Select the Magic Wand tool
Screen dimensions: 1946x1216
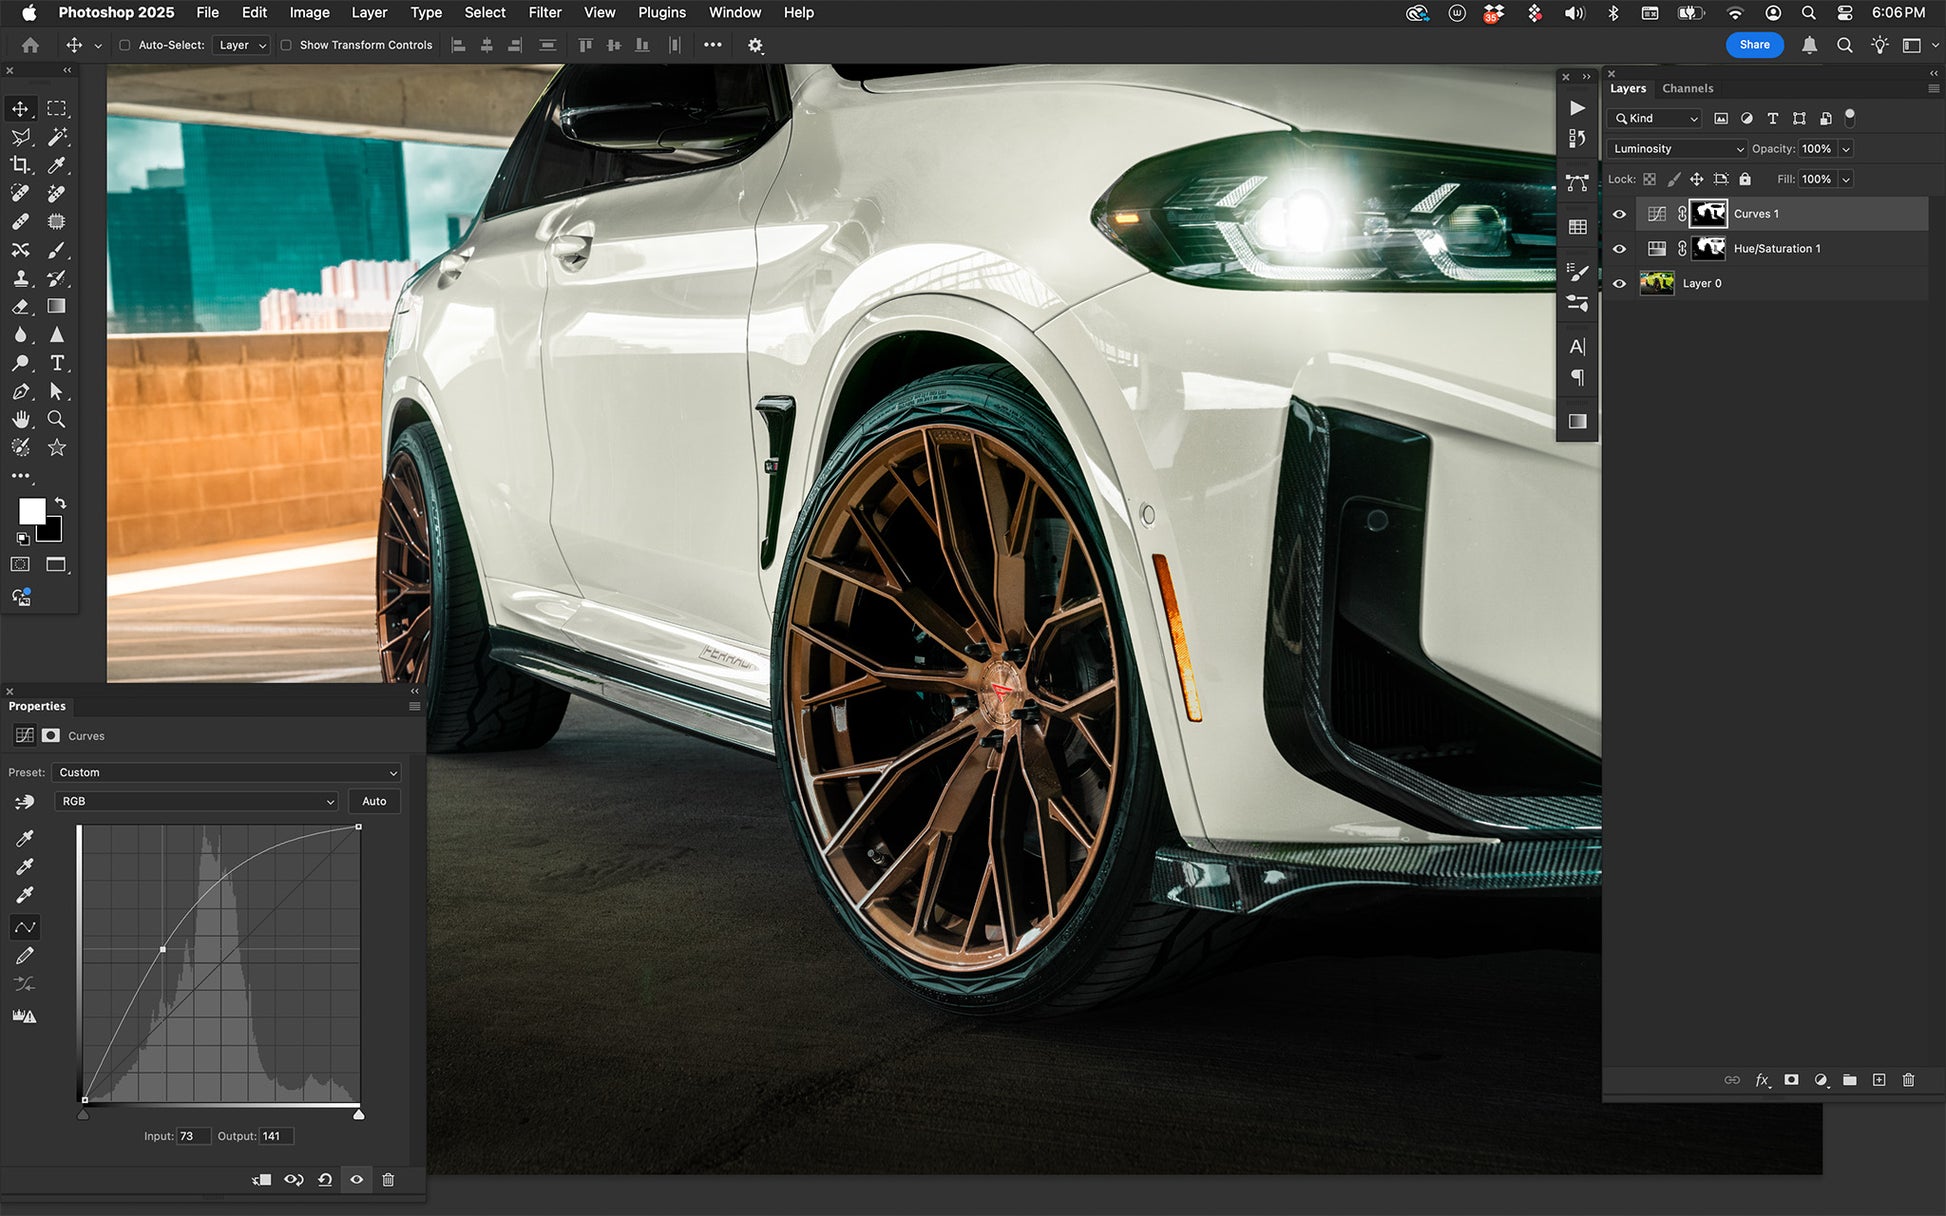(x=57, y=136)
